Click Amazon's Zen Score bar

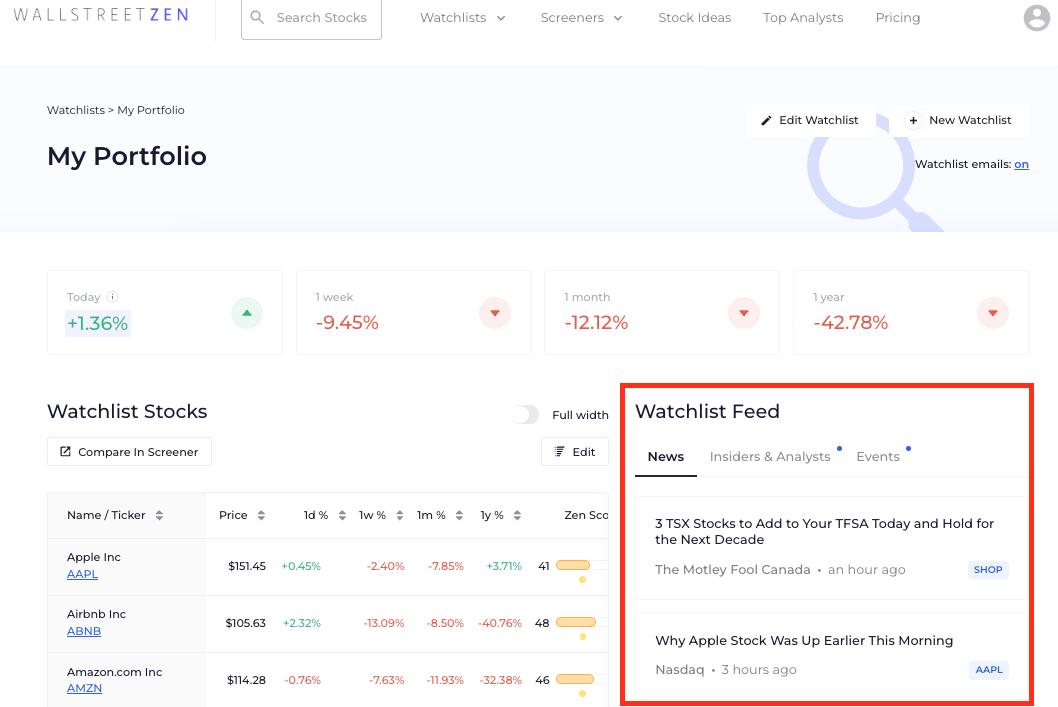[x=575, y=679]
